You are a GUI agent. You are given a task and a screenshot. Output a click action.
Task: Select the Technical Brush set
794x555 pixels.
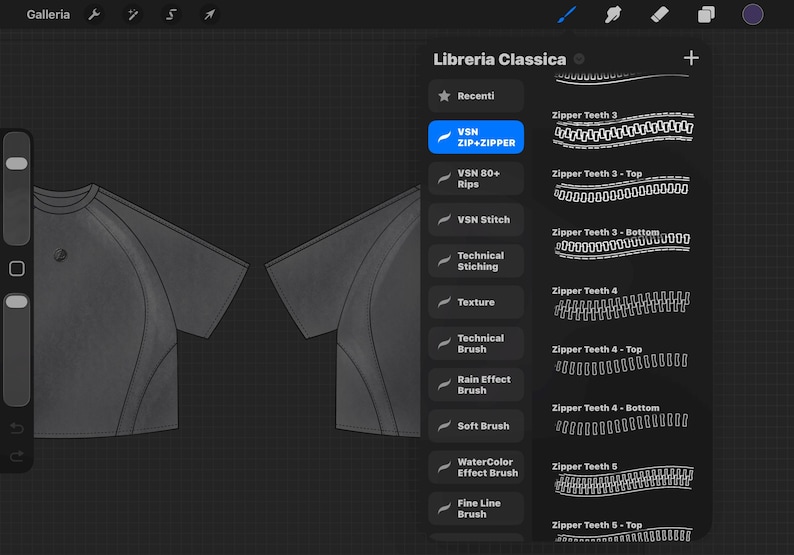476,344
